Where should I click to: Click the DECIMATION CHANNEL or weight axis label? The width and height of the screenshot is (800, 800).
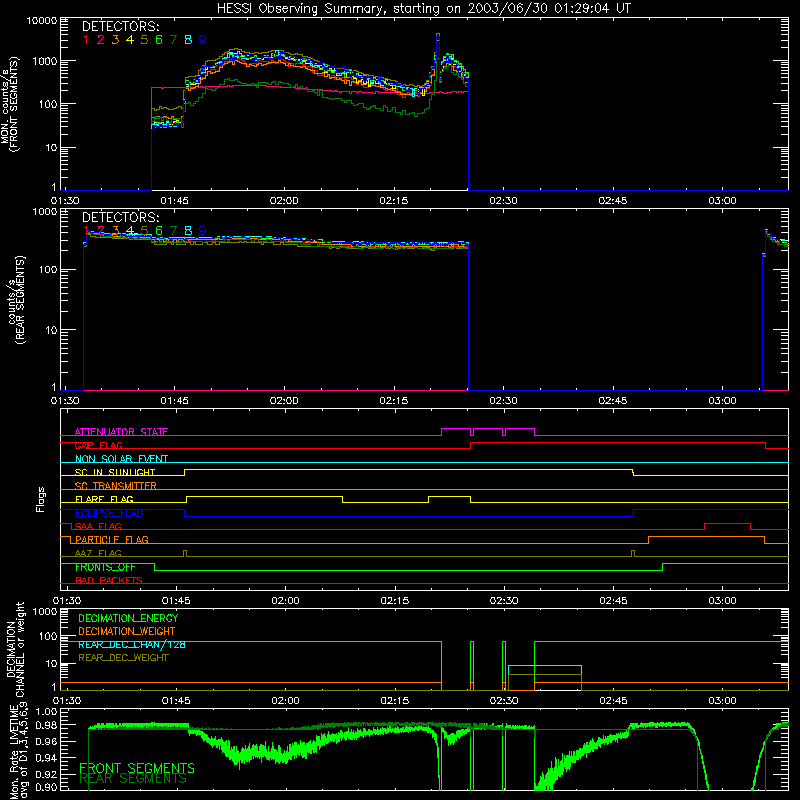coord(15,650)
